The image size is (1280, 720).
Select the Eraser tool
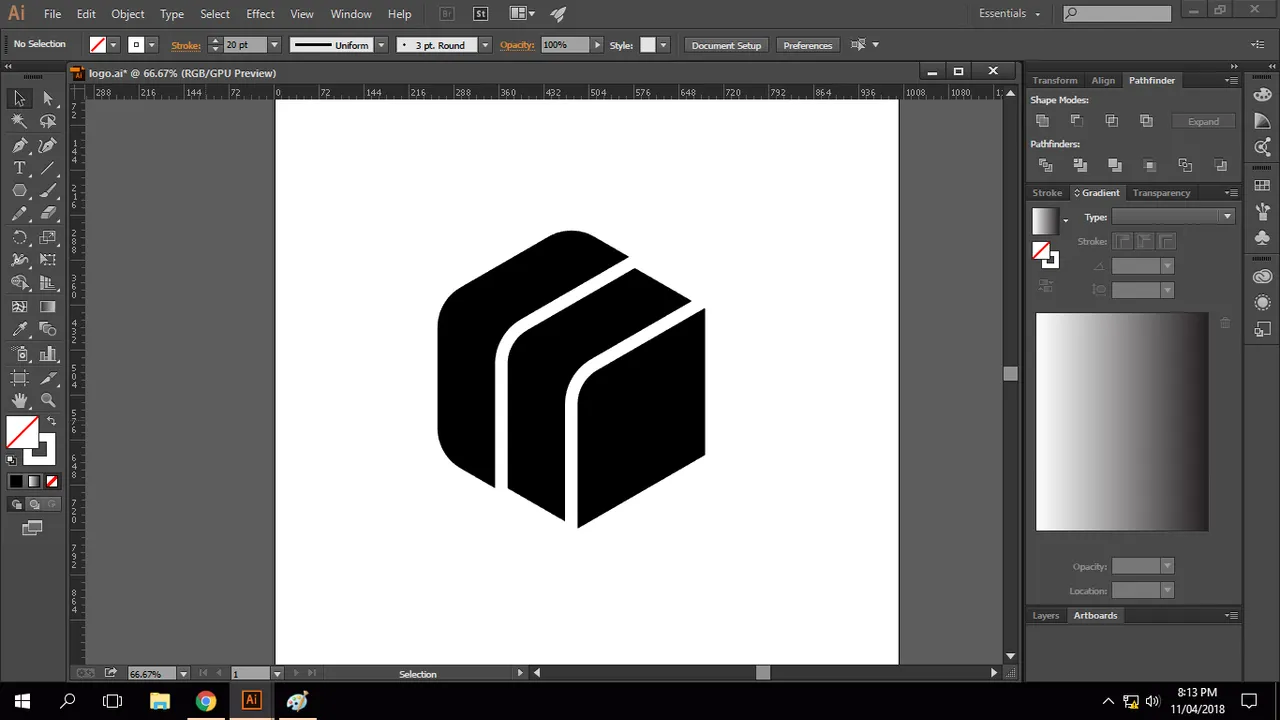pyautogui.click(x=48, y=214)
